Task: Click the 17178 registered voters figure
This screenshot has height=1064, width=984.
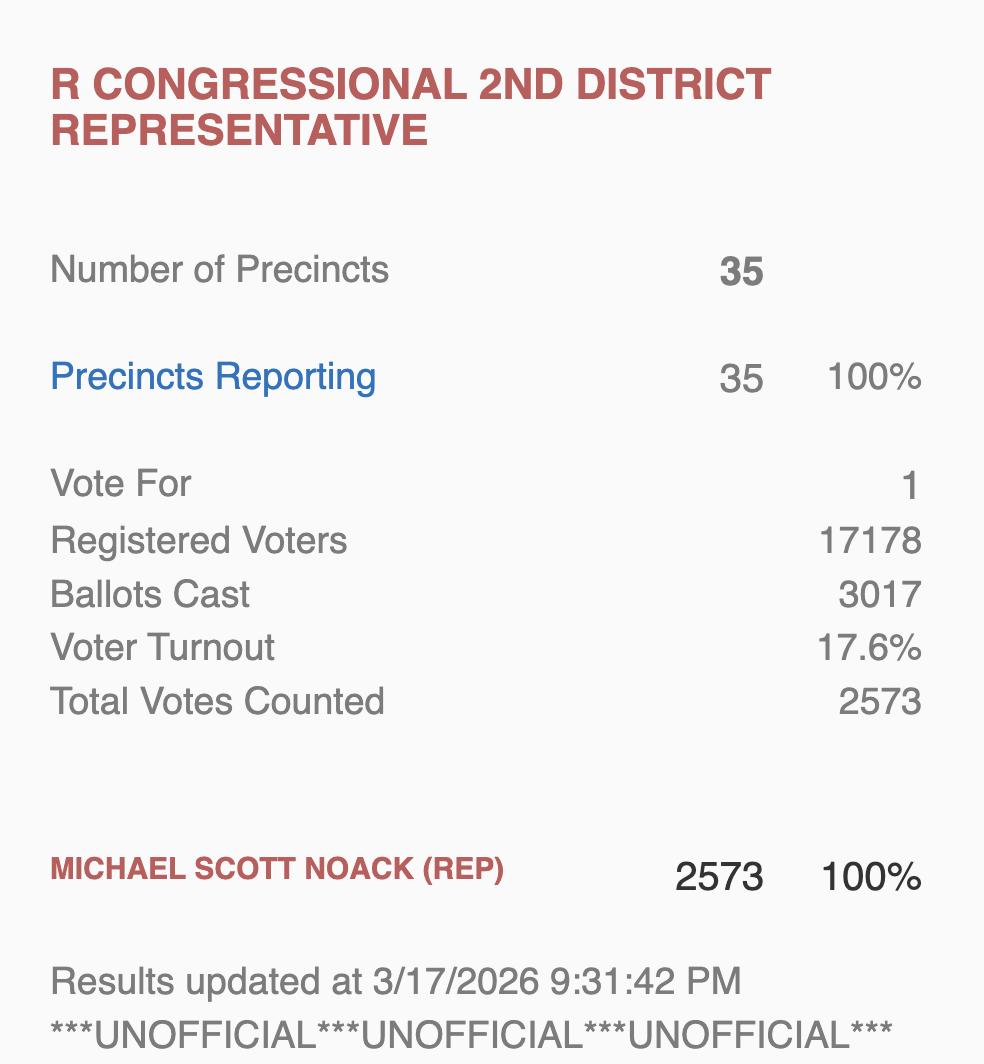Action: click(x=869, y=541)
